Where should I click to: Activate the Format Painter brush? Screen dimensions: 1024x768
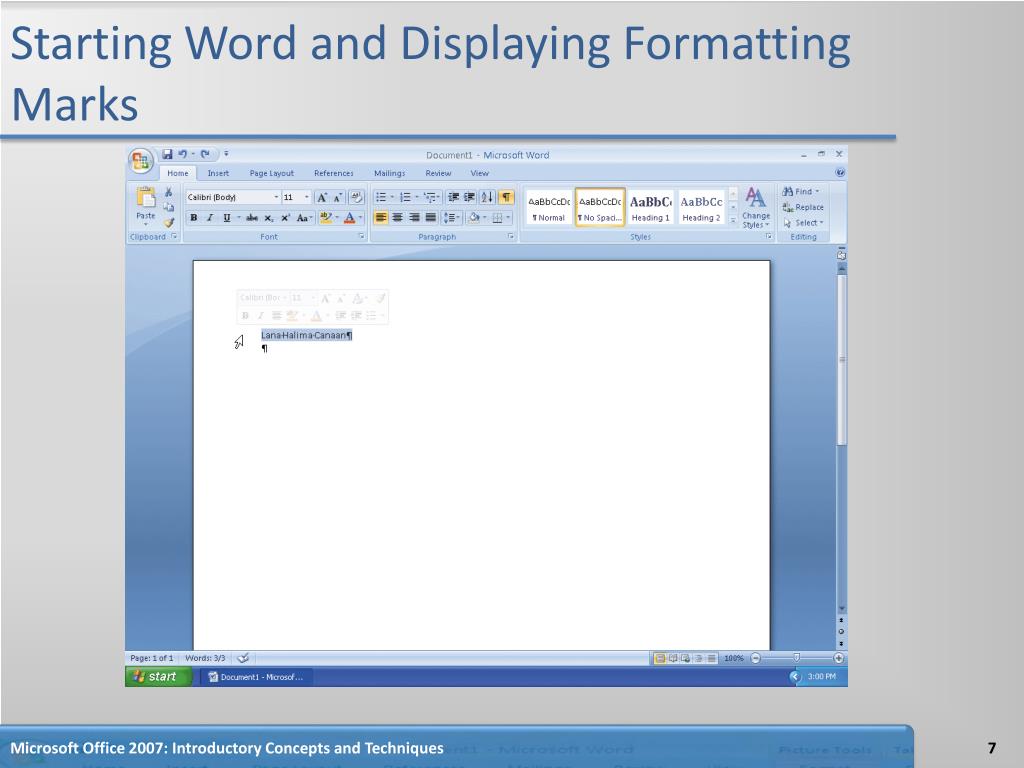tap(168, 223)
